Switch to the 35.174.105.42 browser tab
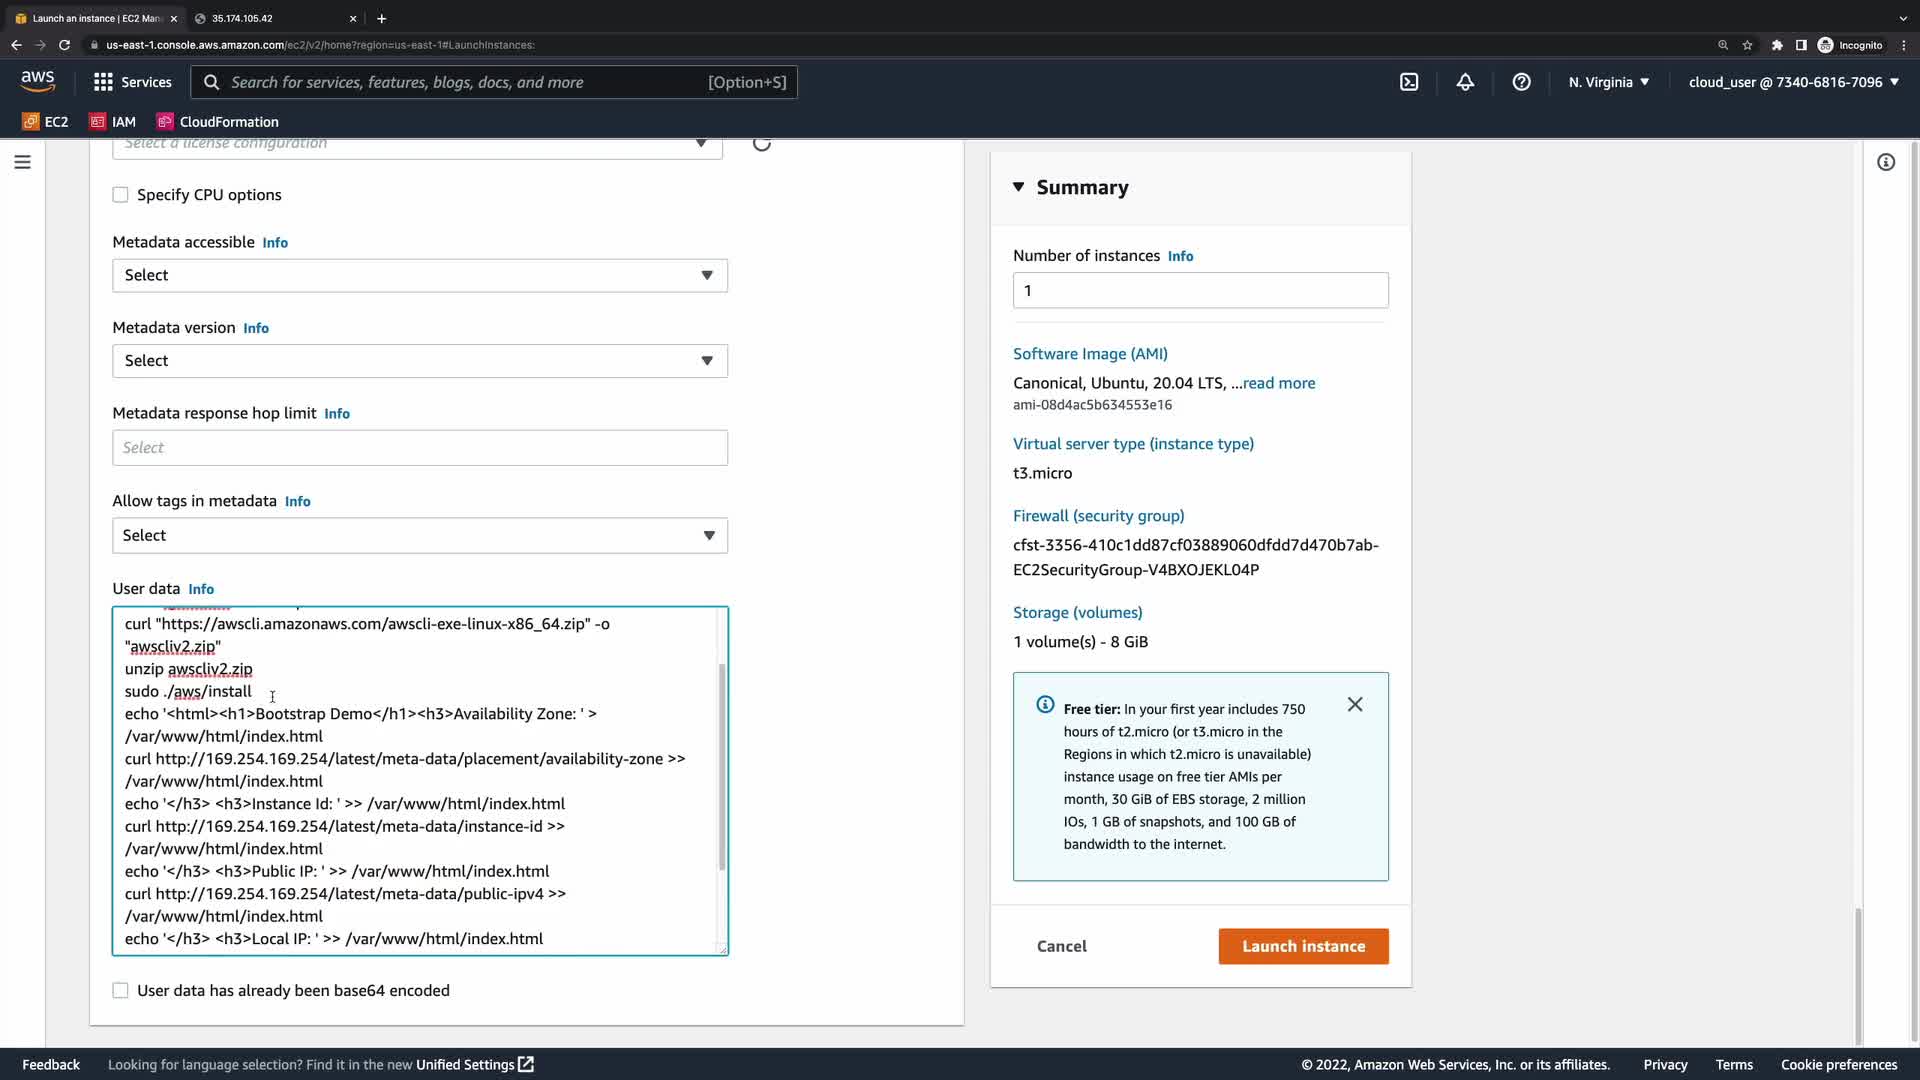1920x1080 pixels. click(270, 18)
